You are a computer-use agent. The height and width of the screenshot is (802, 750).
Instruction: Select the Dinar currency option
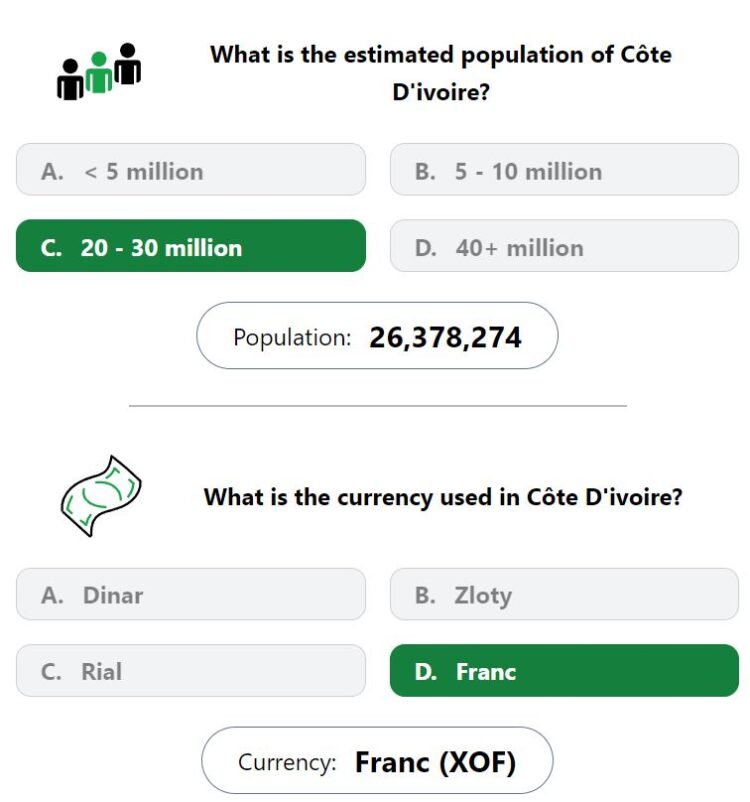pyautogui.click(x=191, y=594)
